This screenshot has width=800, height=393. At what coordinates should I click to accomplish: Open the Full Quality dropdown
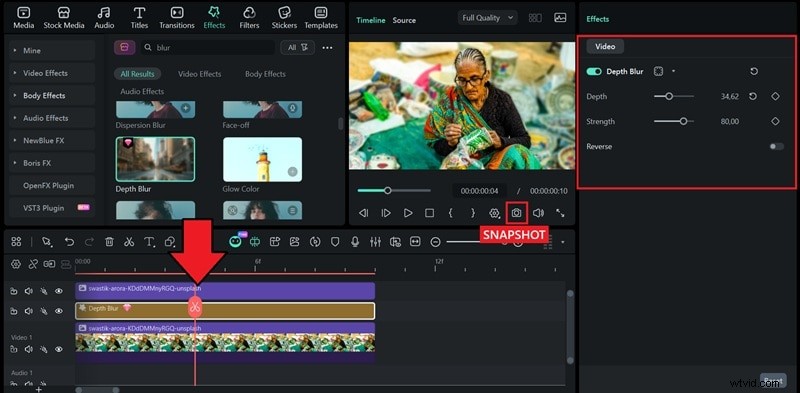tap(487, 18)
